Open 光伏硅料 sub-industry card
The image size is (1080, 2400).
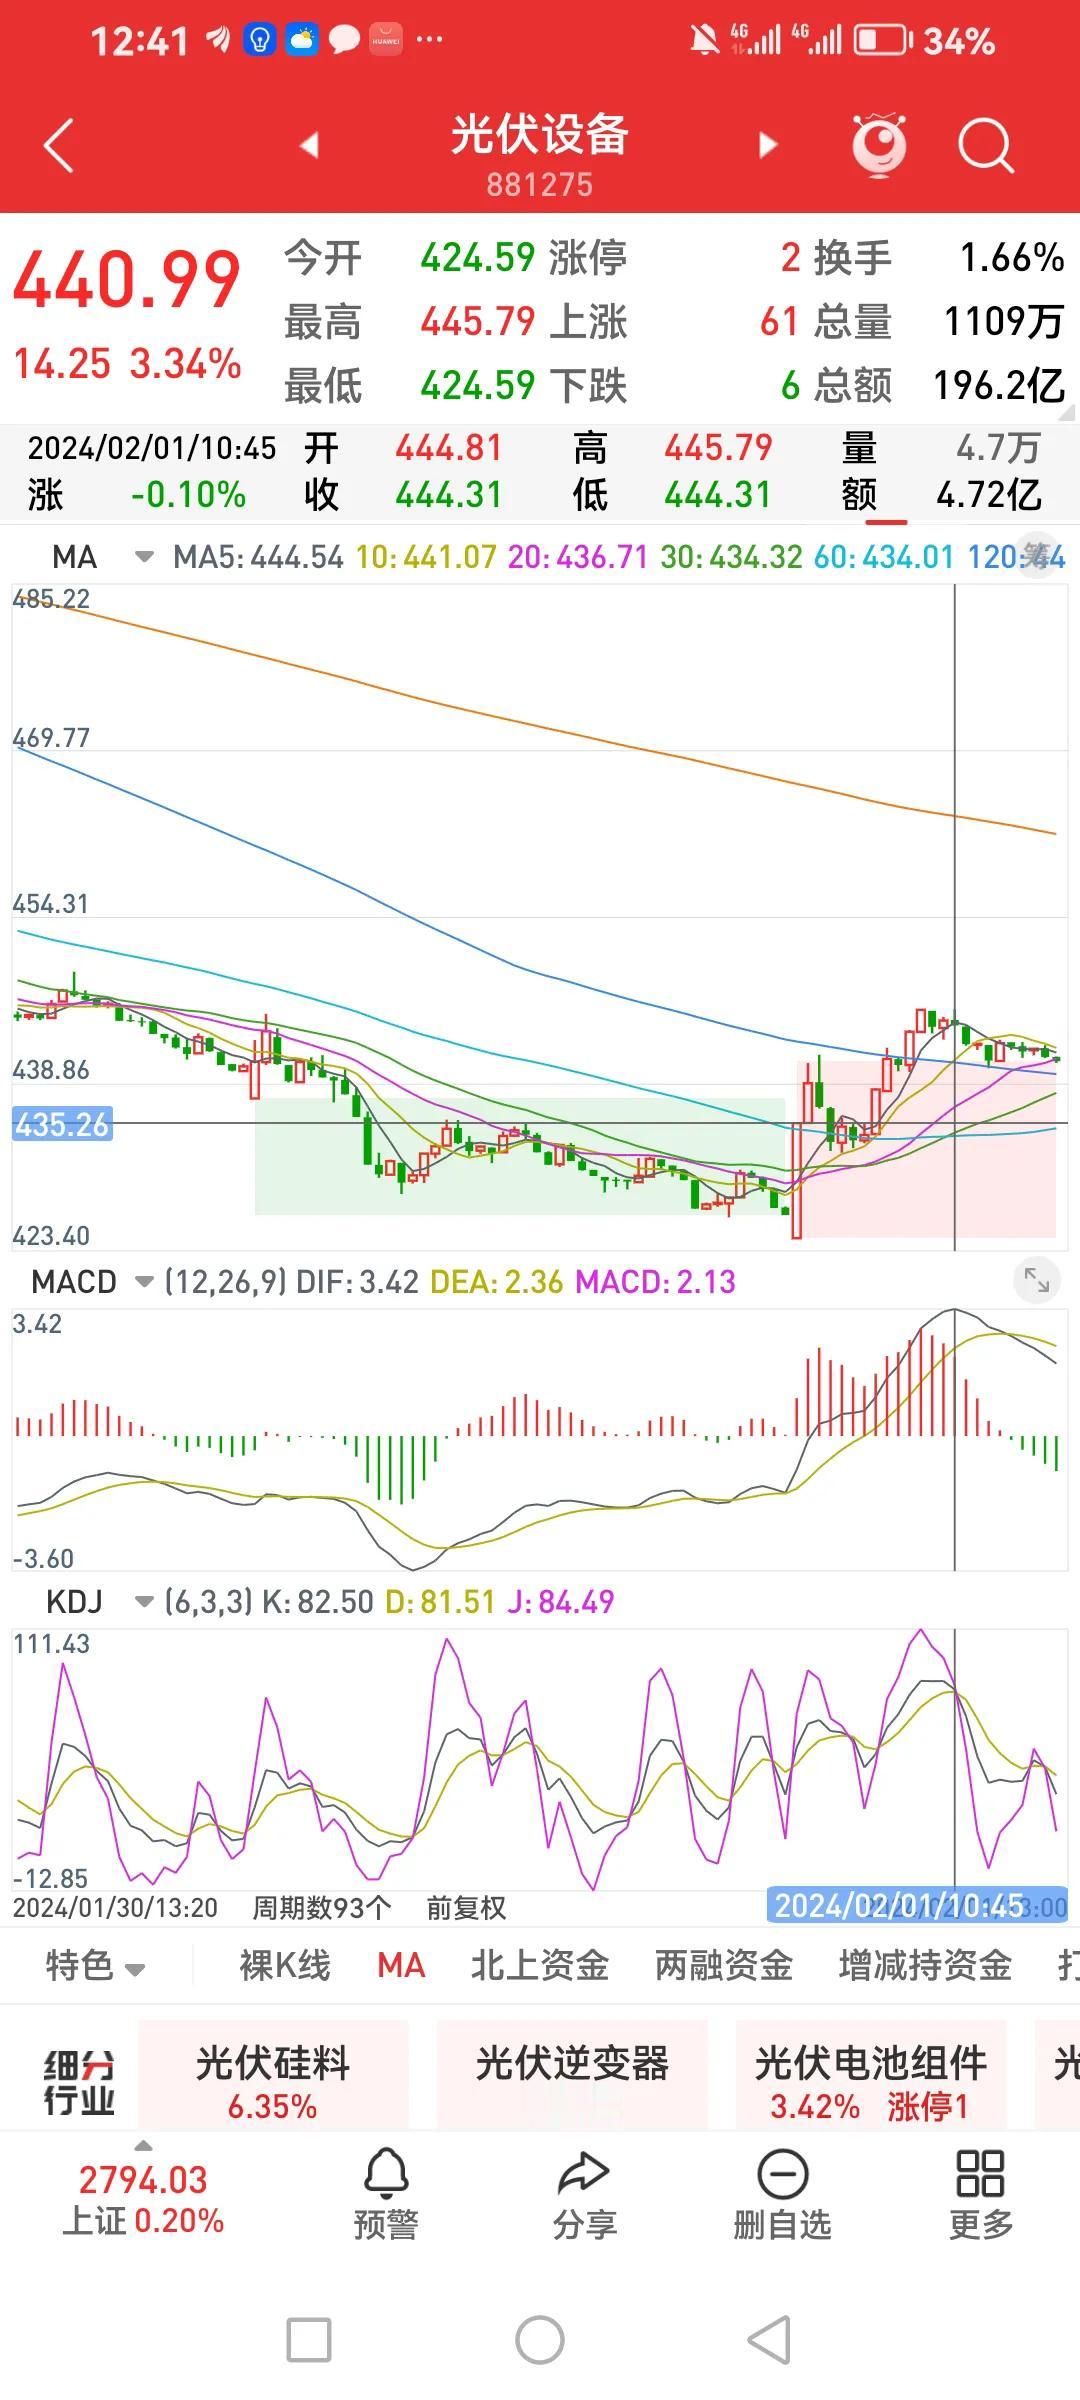pyautogui.click(x=273, y=2074)
